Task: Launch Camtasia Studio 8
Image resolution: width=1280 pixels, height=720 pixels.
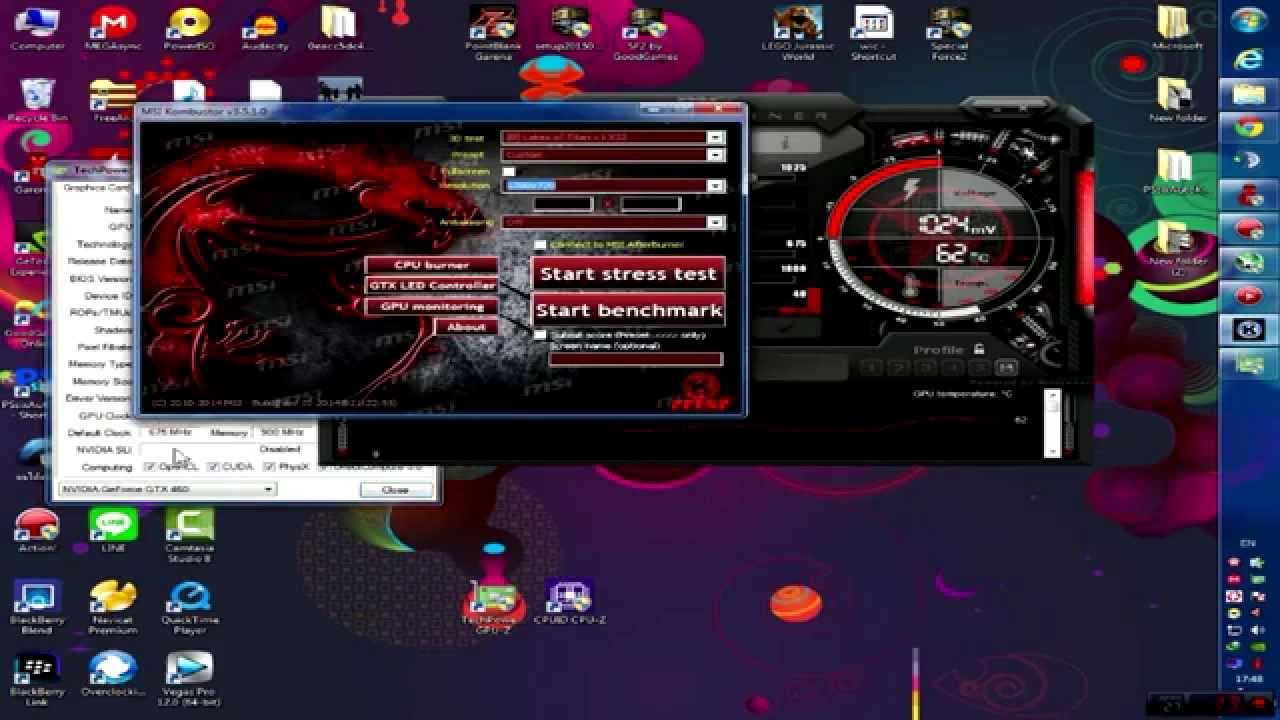Action: tap(188, 536)
